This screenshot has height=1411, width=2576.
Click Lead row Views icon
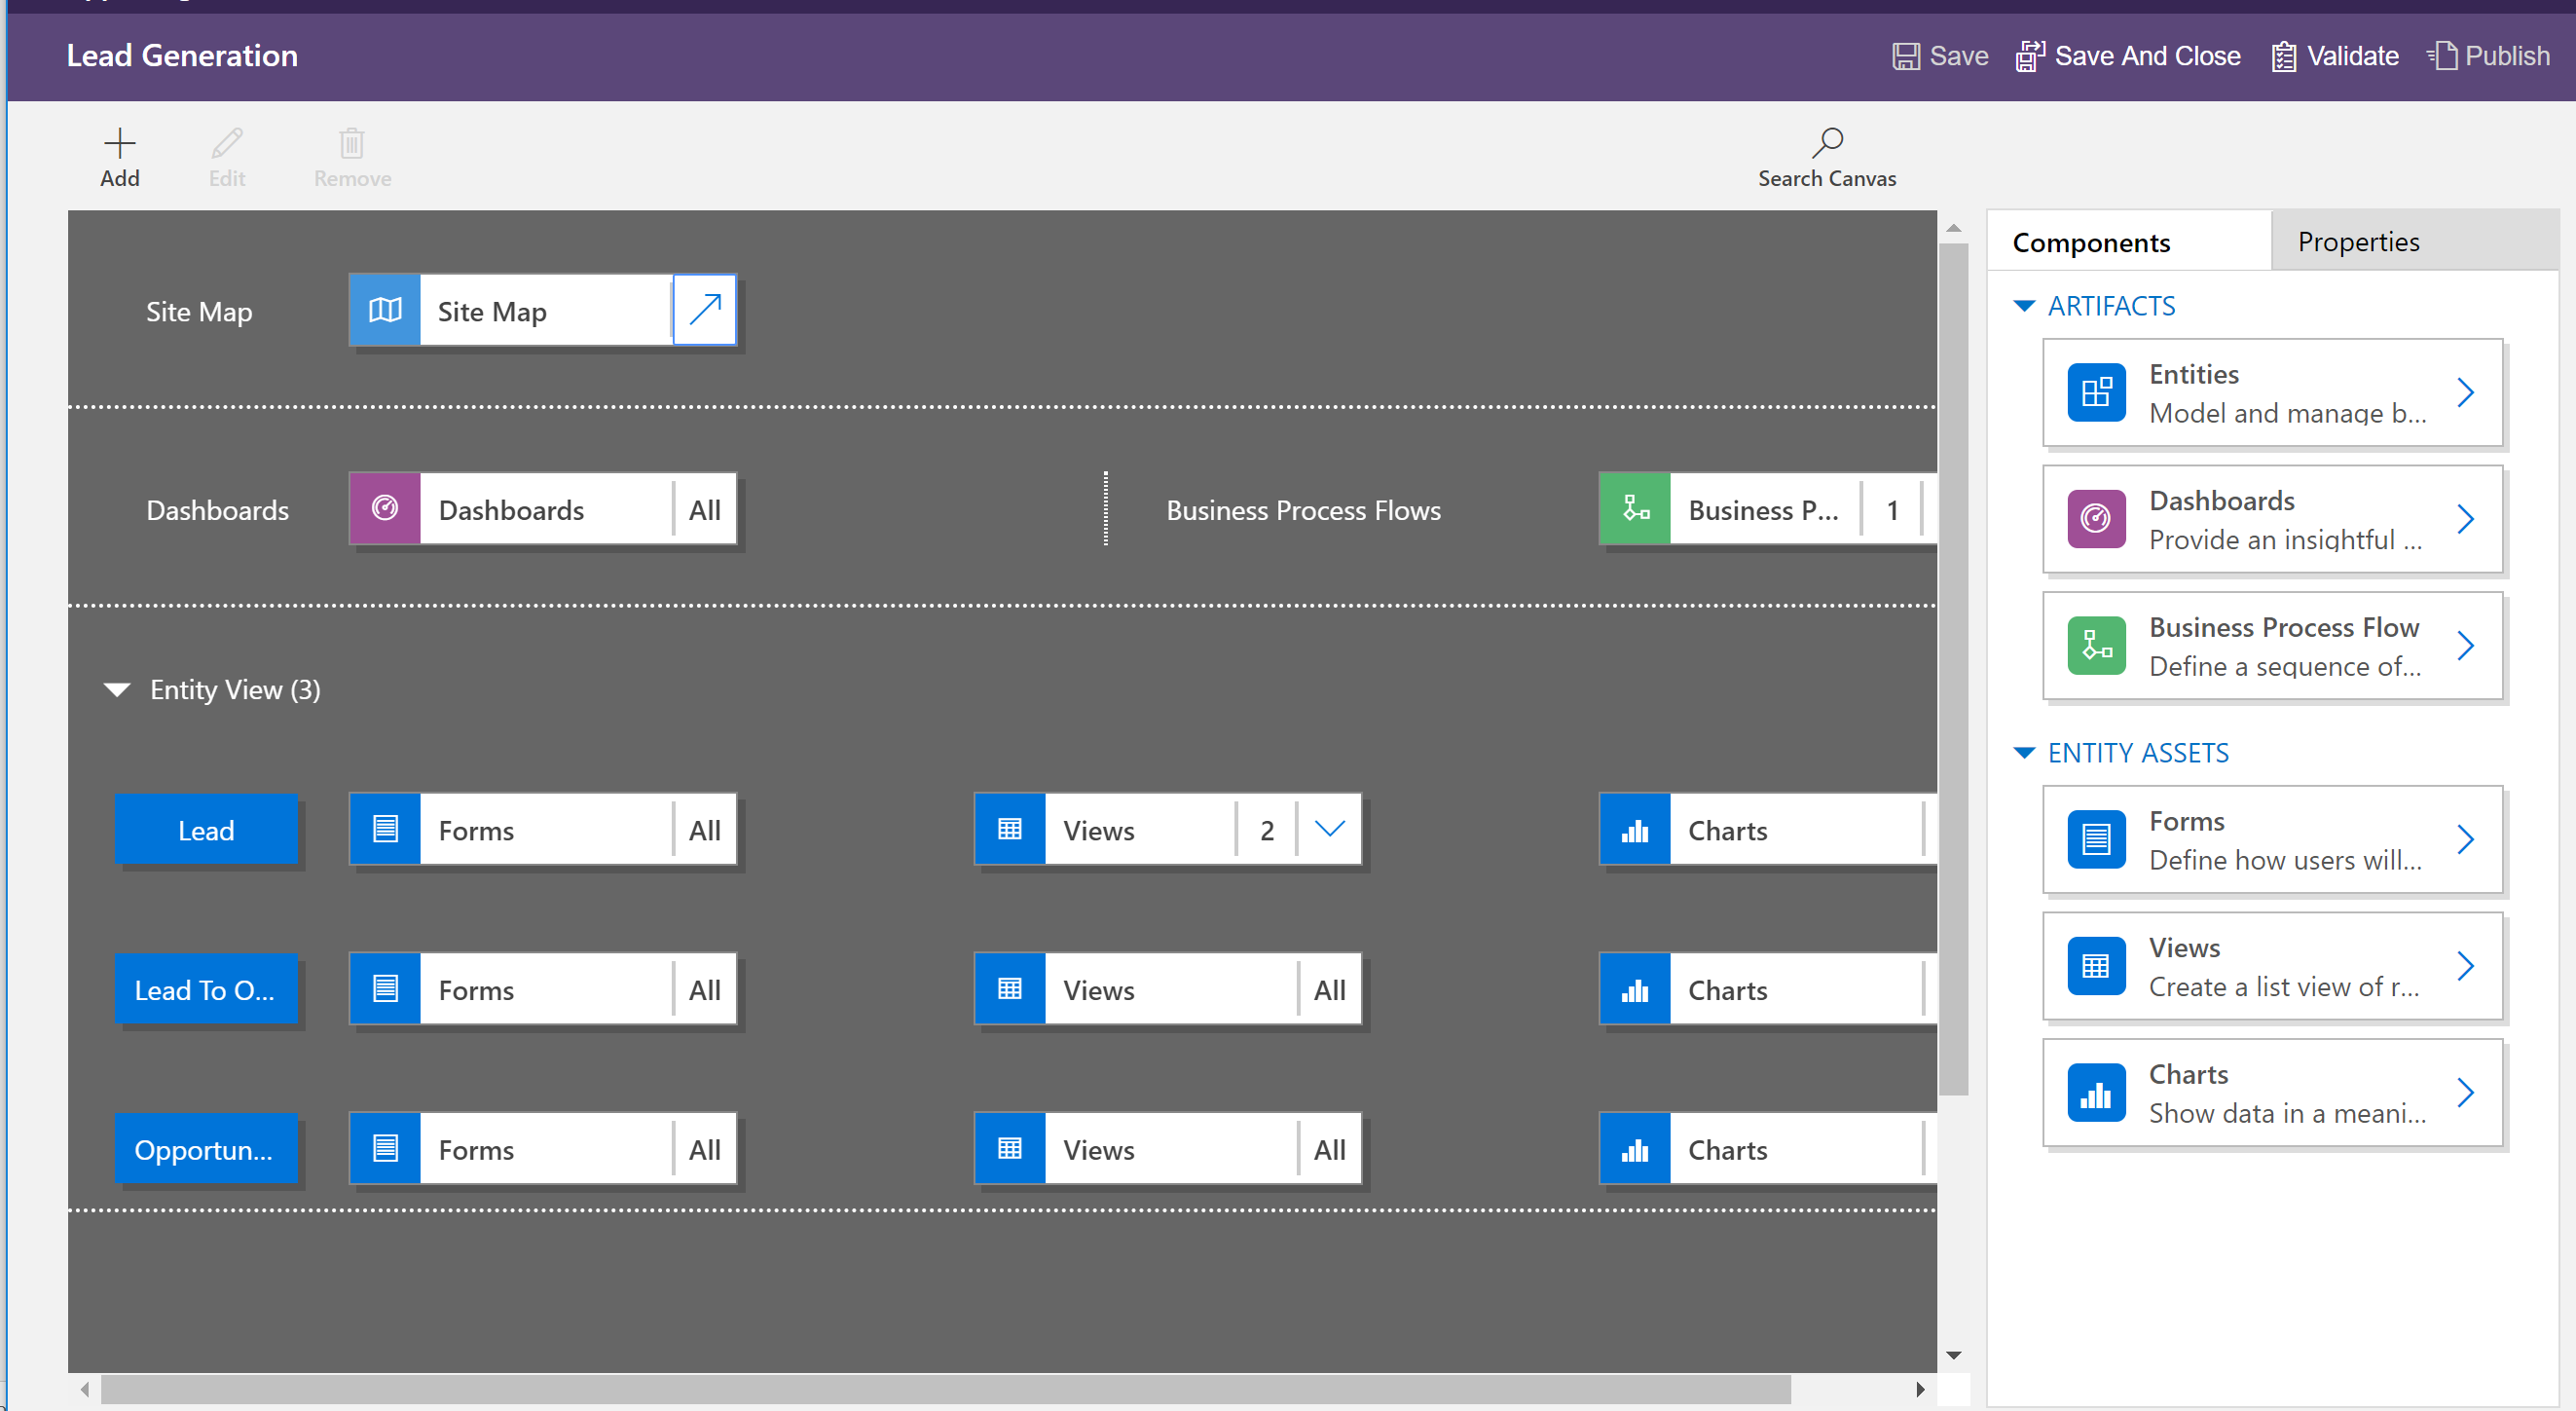(x=1010, y=829)
